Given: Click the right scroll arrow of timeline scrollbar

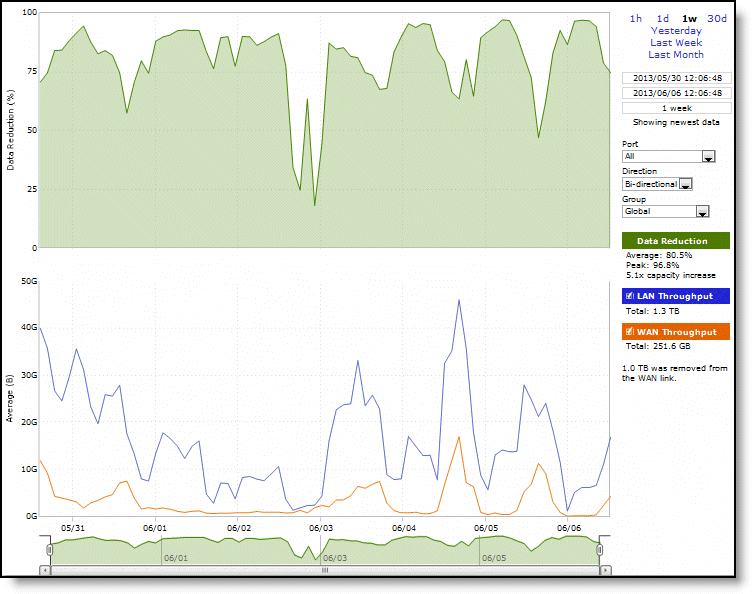Looking at the screenshot, I should click(602, 570).
